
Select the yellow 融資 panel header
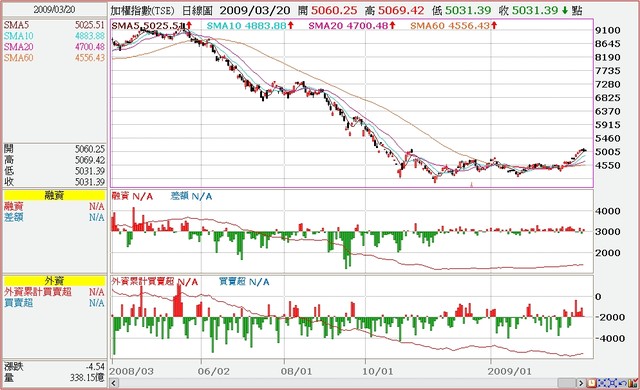[x=54, y=195]
